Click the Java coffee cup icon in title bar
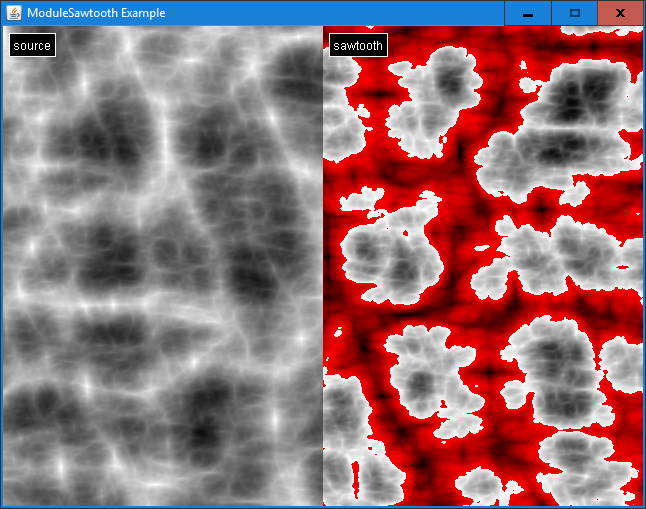Screen dimensions: 646x509 (x=14, y=13)
